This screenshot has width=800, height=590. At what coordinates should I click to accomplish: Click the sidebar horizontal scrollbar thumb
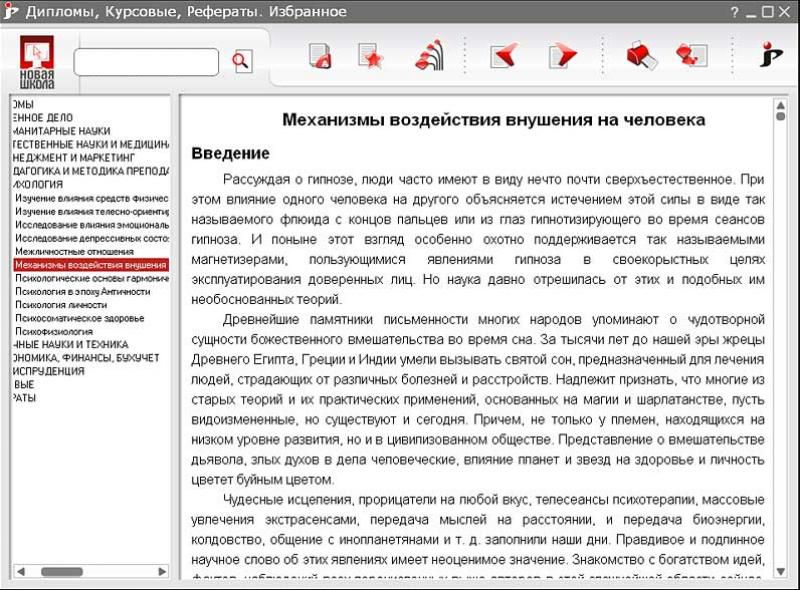(61, 571)
